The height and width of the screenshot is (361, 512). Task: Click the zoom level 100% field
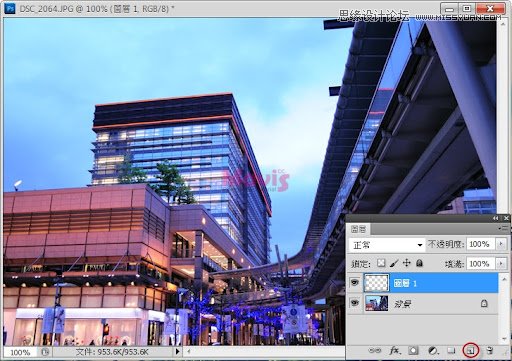21,352
